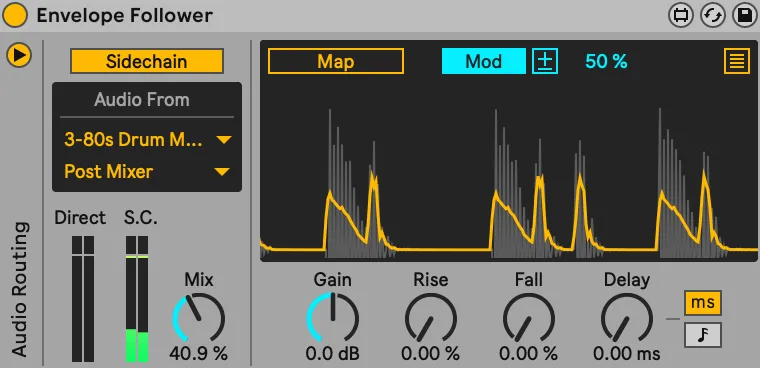Toggle the bipolar plus-minus icon
The height and width of the screenshot is (368, 760).
click(545, 62)
